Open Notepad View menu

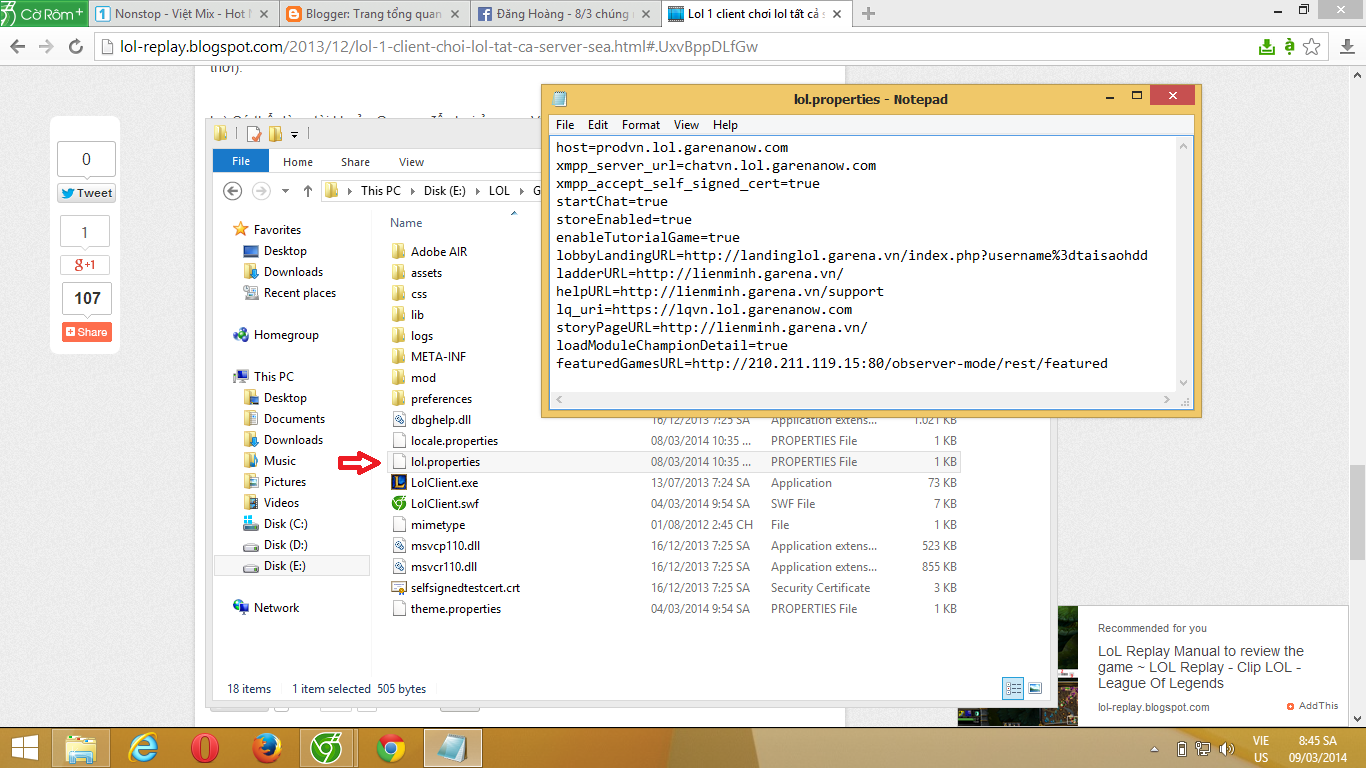686,125
